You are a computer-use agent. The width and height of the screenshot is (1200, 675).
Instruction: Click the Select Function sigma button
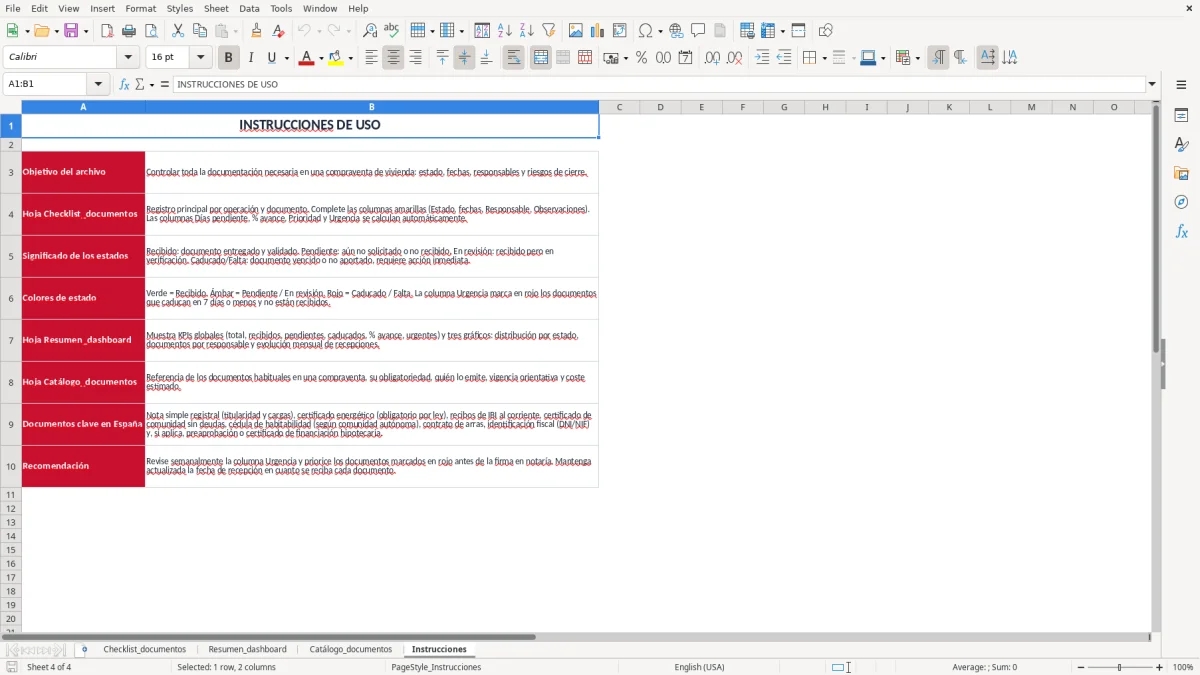pyautogui.click(x=139, y=84)
